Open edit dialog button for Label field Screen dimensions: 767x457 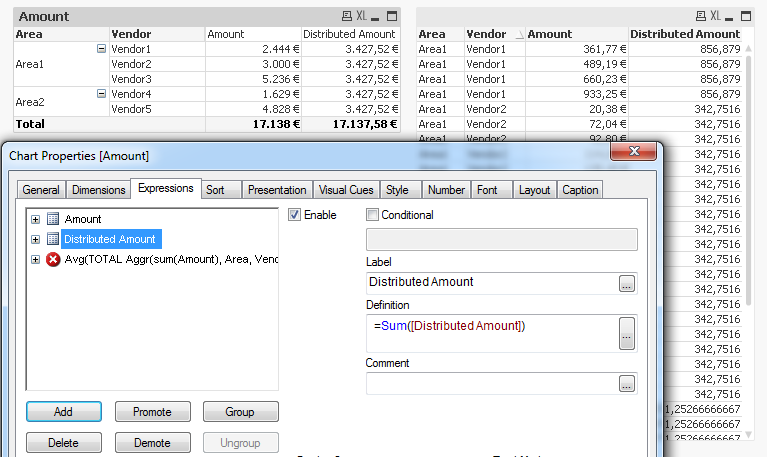627,283
